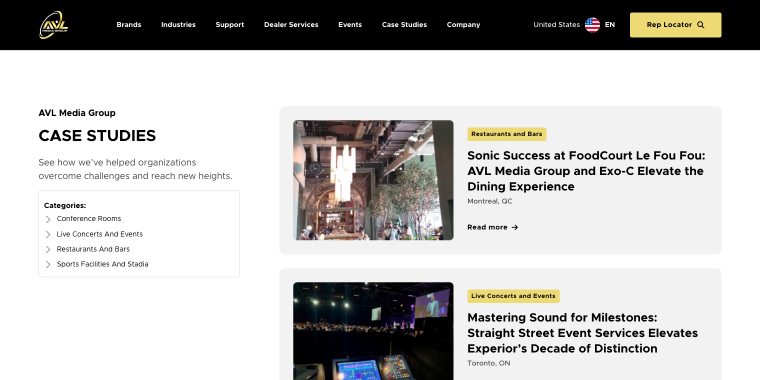
Task: Go to the Events page
Action: coord(350,25)
